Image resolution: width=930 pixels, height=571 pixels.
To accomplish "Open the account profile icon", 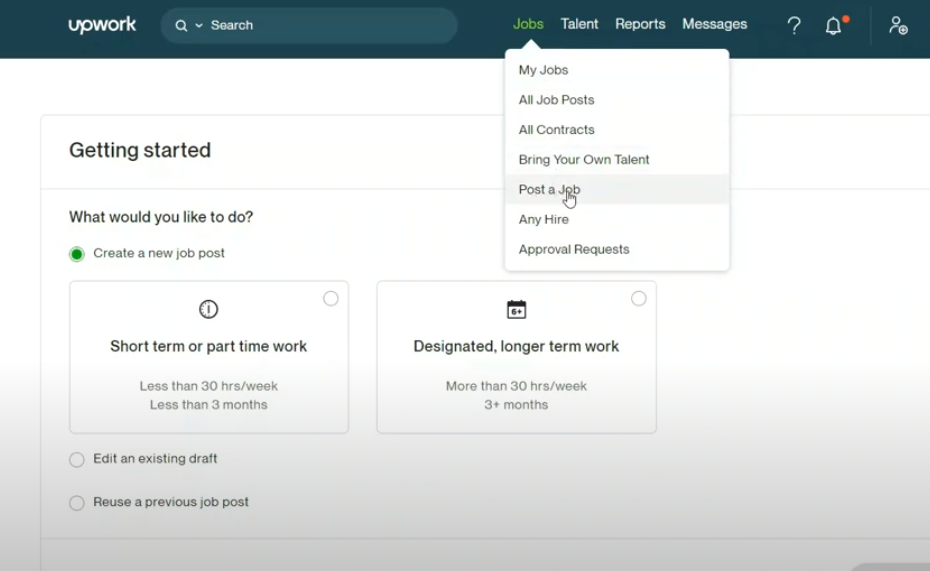I will click(897, 25).
